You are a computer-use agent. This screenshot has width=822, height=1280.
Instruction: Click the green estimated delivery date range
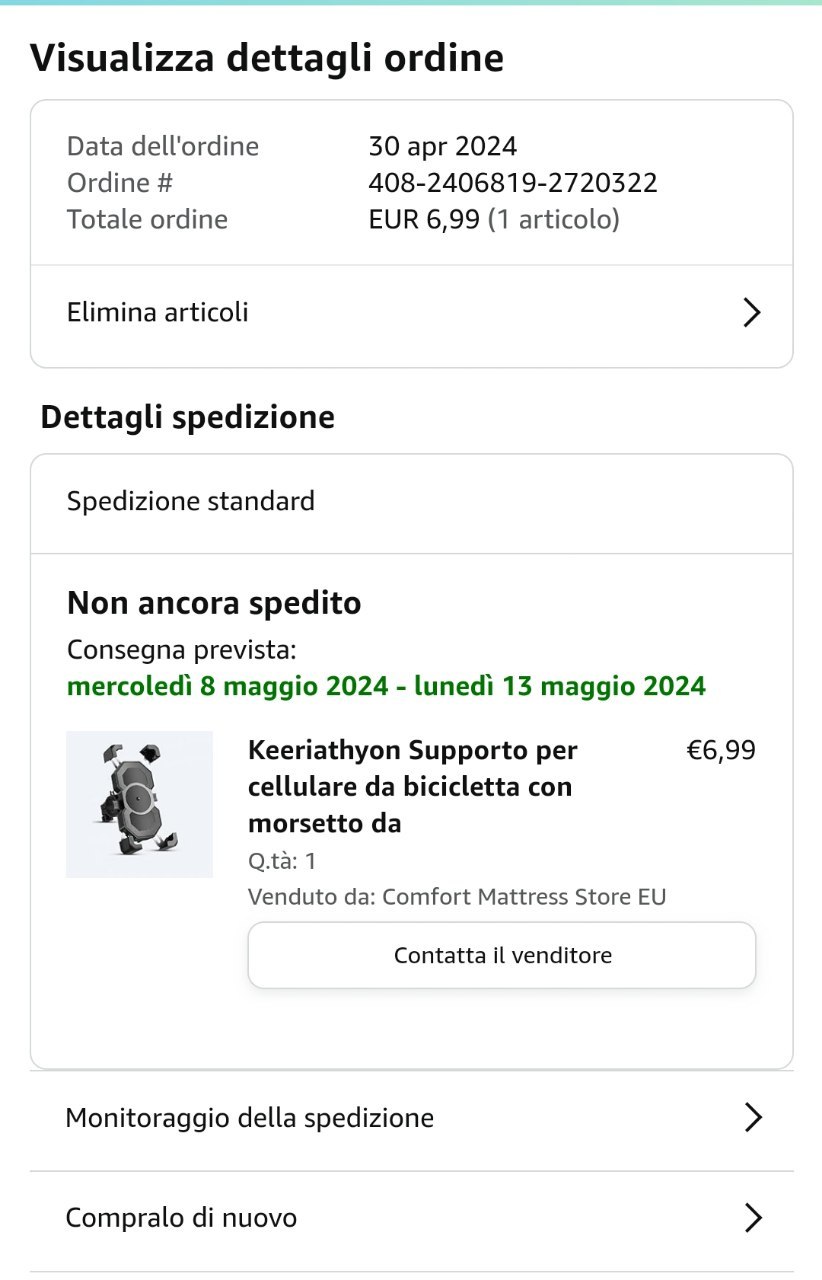386,687
